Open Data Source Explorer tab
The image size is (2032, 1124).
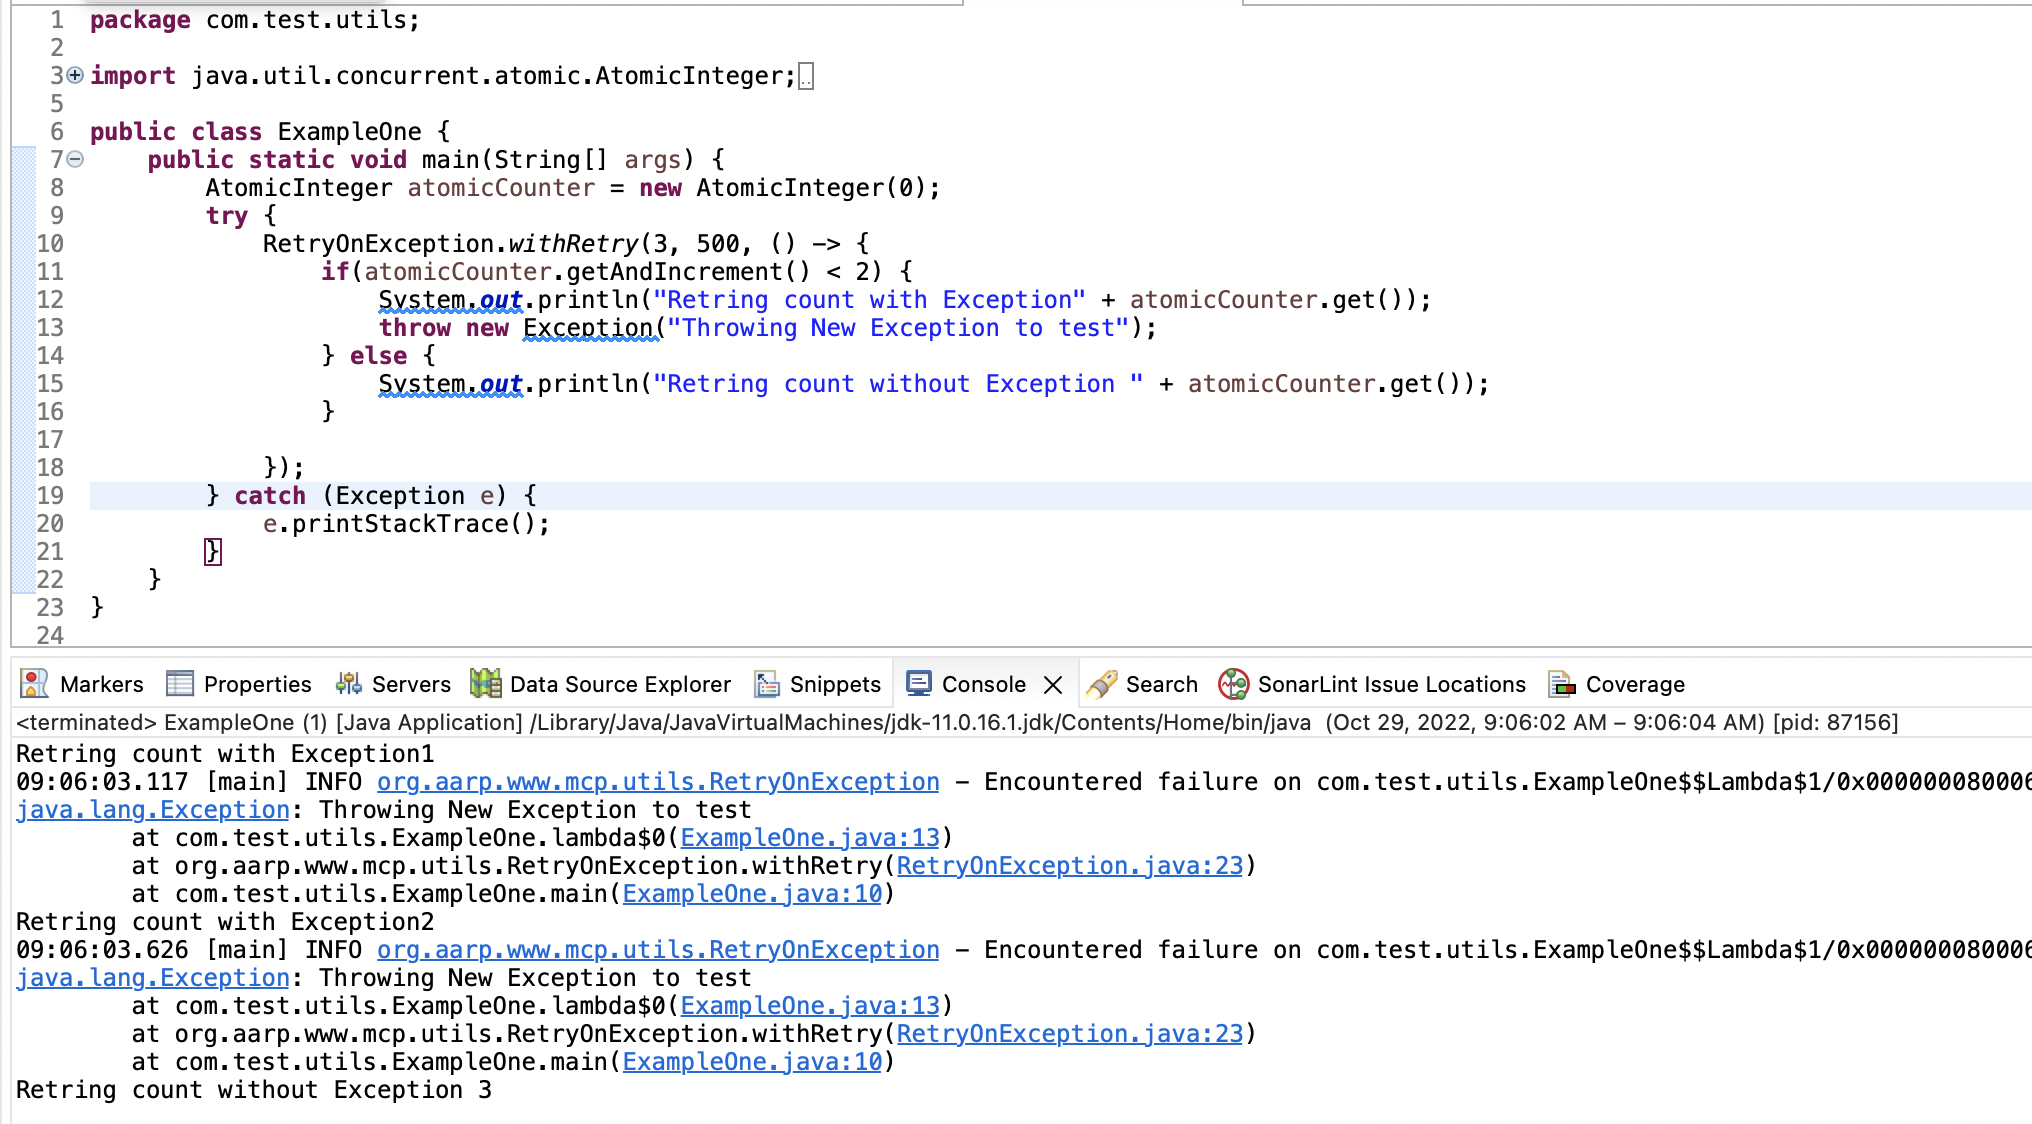pos(601,684)
